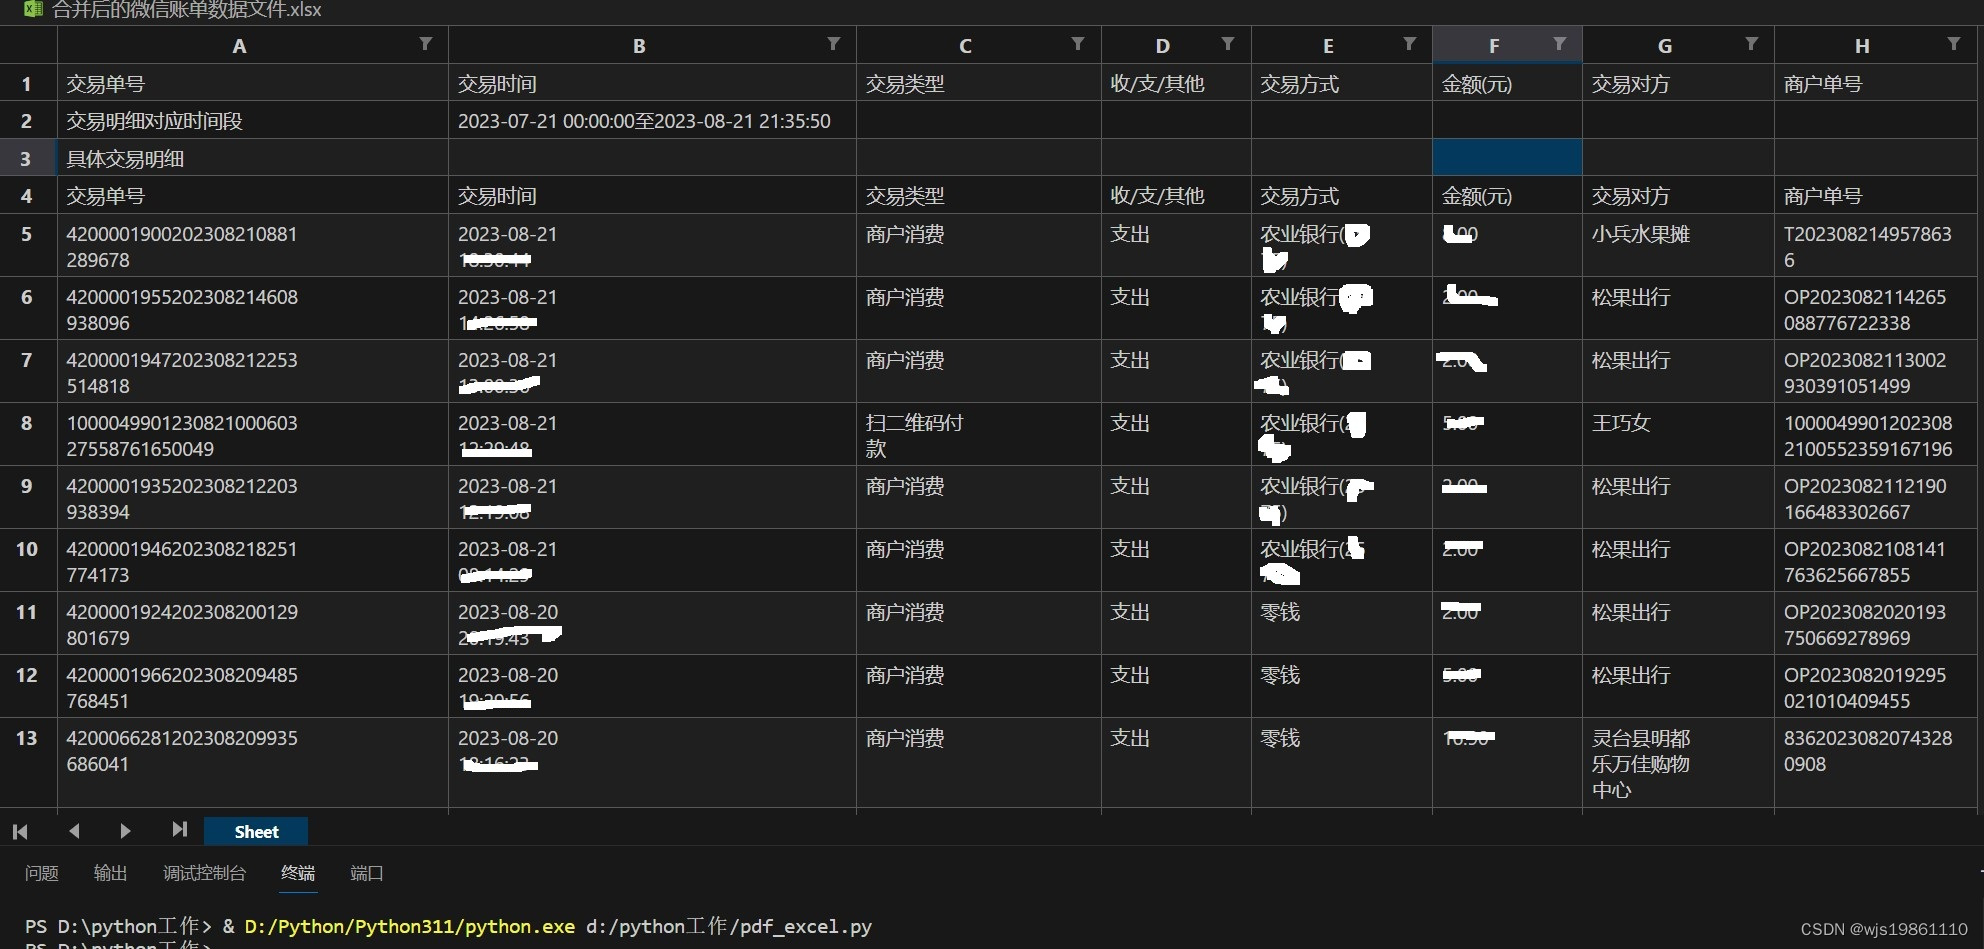Select the 终端 panel tab
The image size is (1984, 949).
(298, 873)
